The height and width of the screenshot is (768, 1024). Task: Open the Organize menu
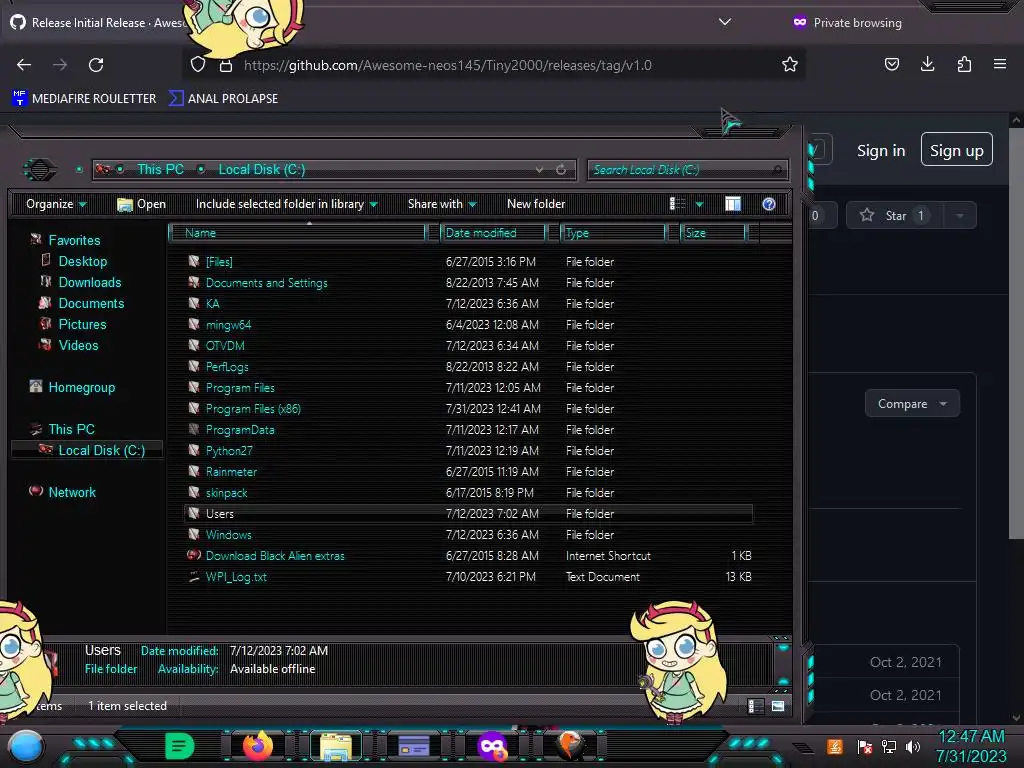[56, 204]
